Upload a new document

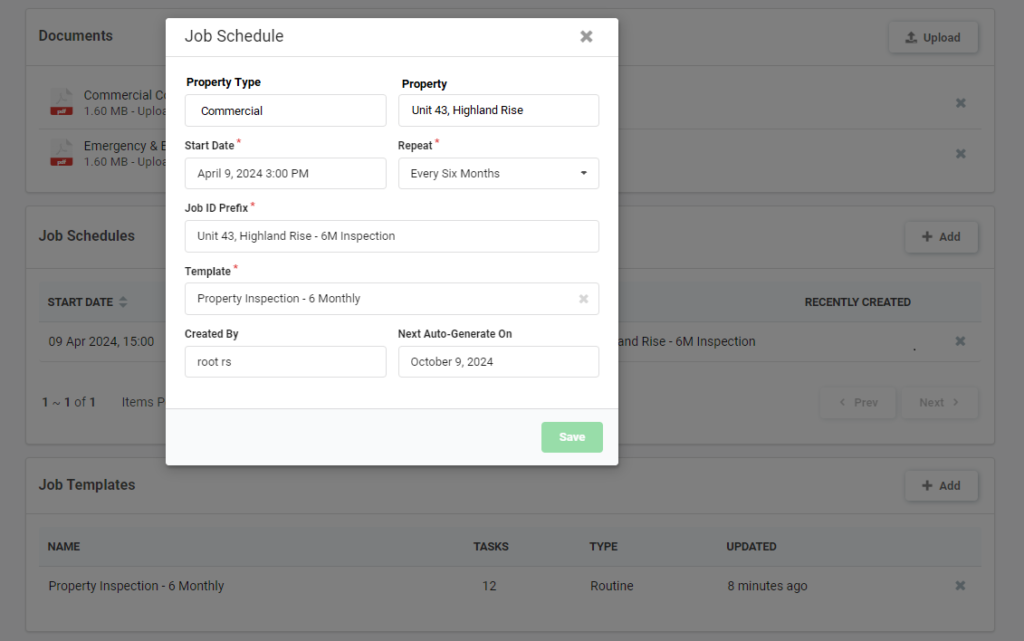(x=932, y=38)
